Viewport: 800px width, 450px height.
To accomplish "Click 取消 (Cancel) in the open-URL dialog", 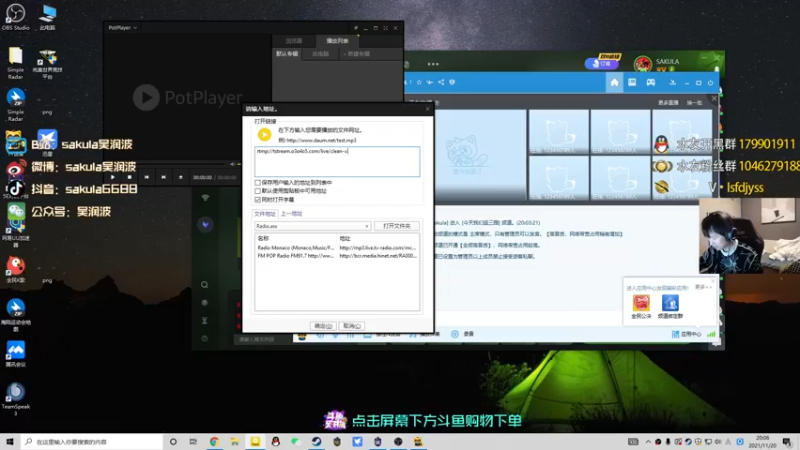I will pos(352,326).
